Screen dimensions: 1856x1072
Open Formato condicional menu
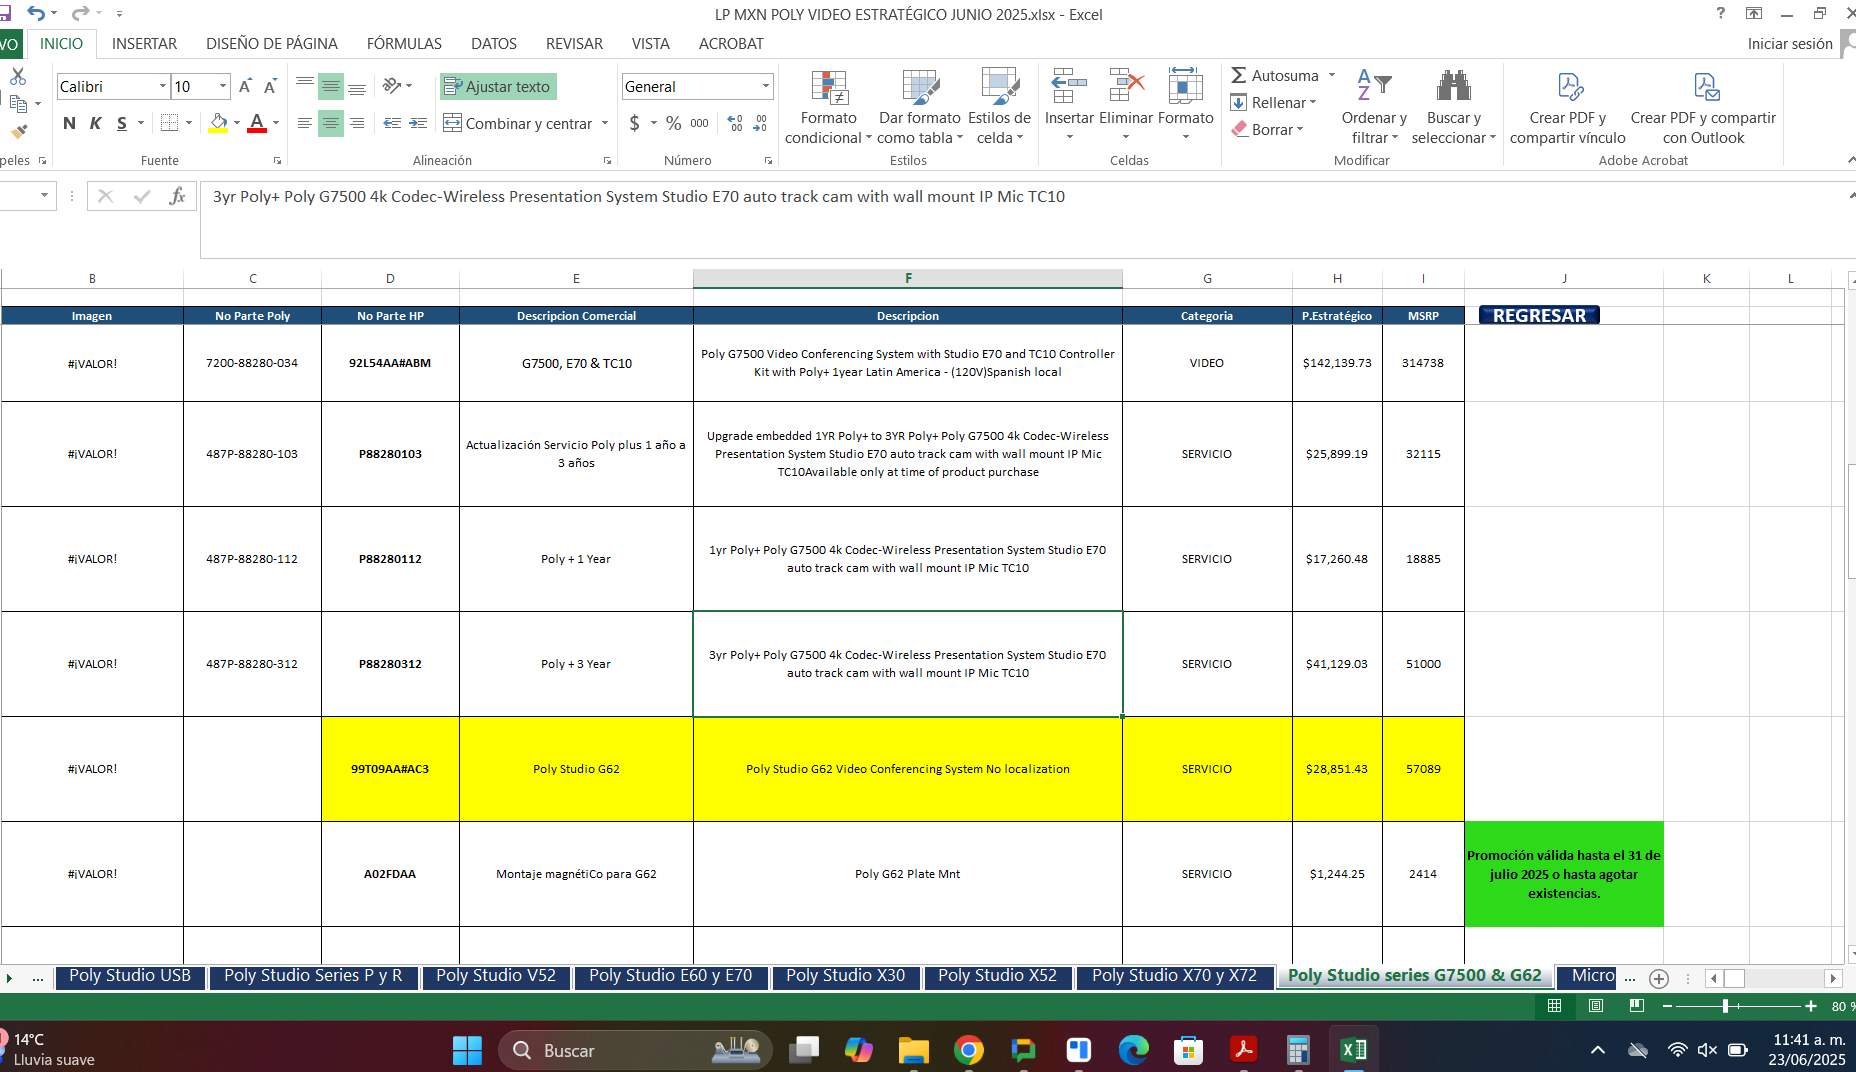click(x=828, y=107)
